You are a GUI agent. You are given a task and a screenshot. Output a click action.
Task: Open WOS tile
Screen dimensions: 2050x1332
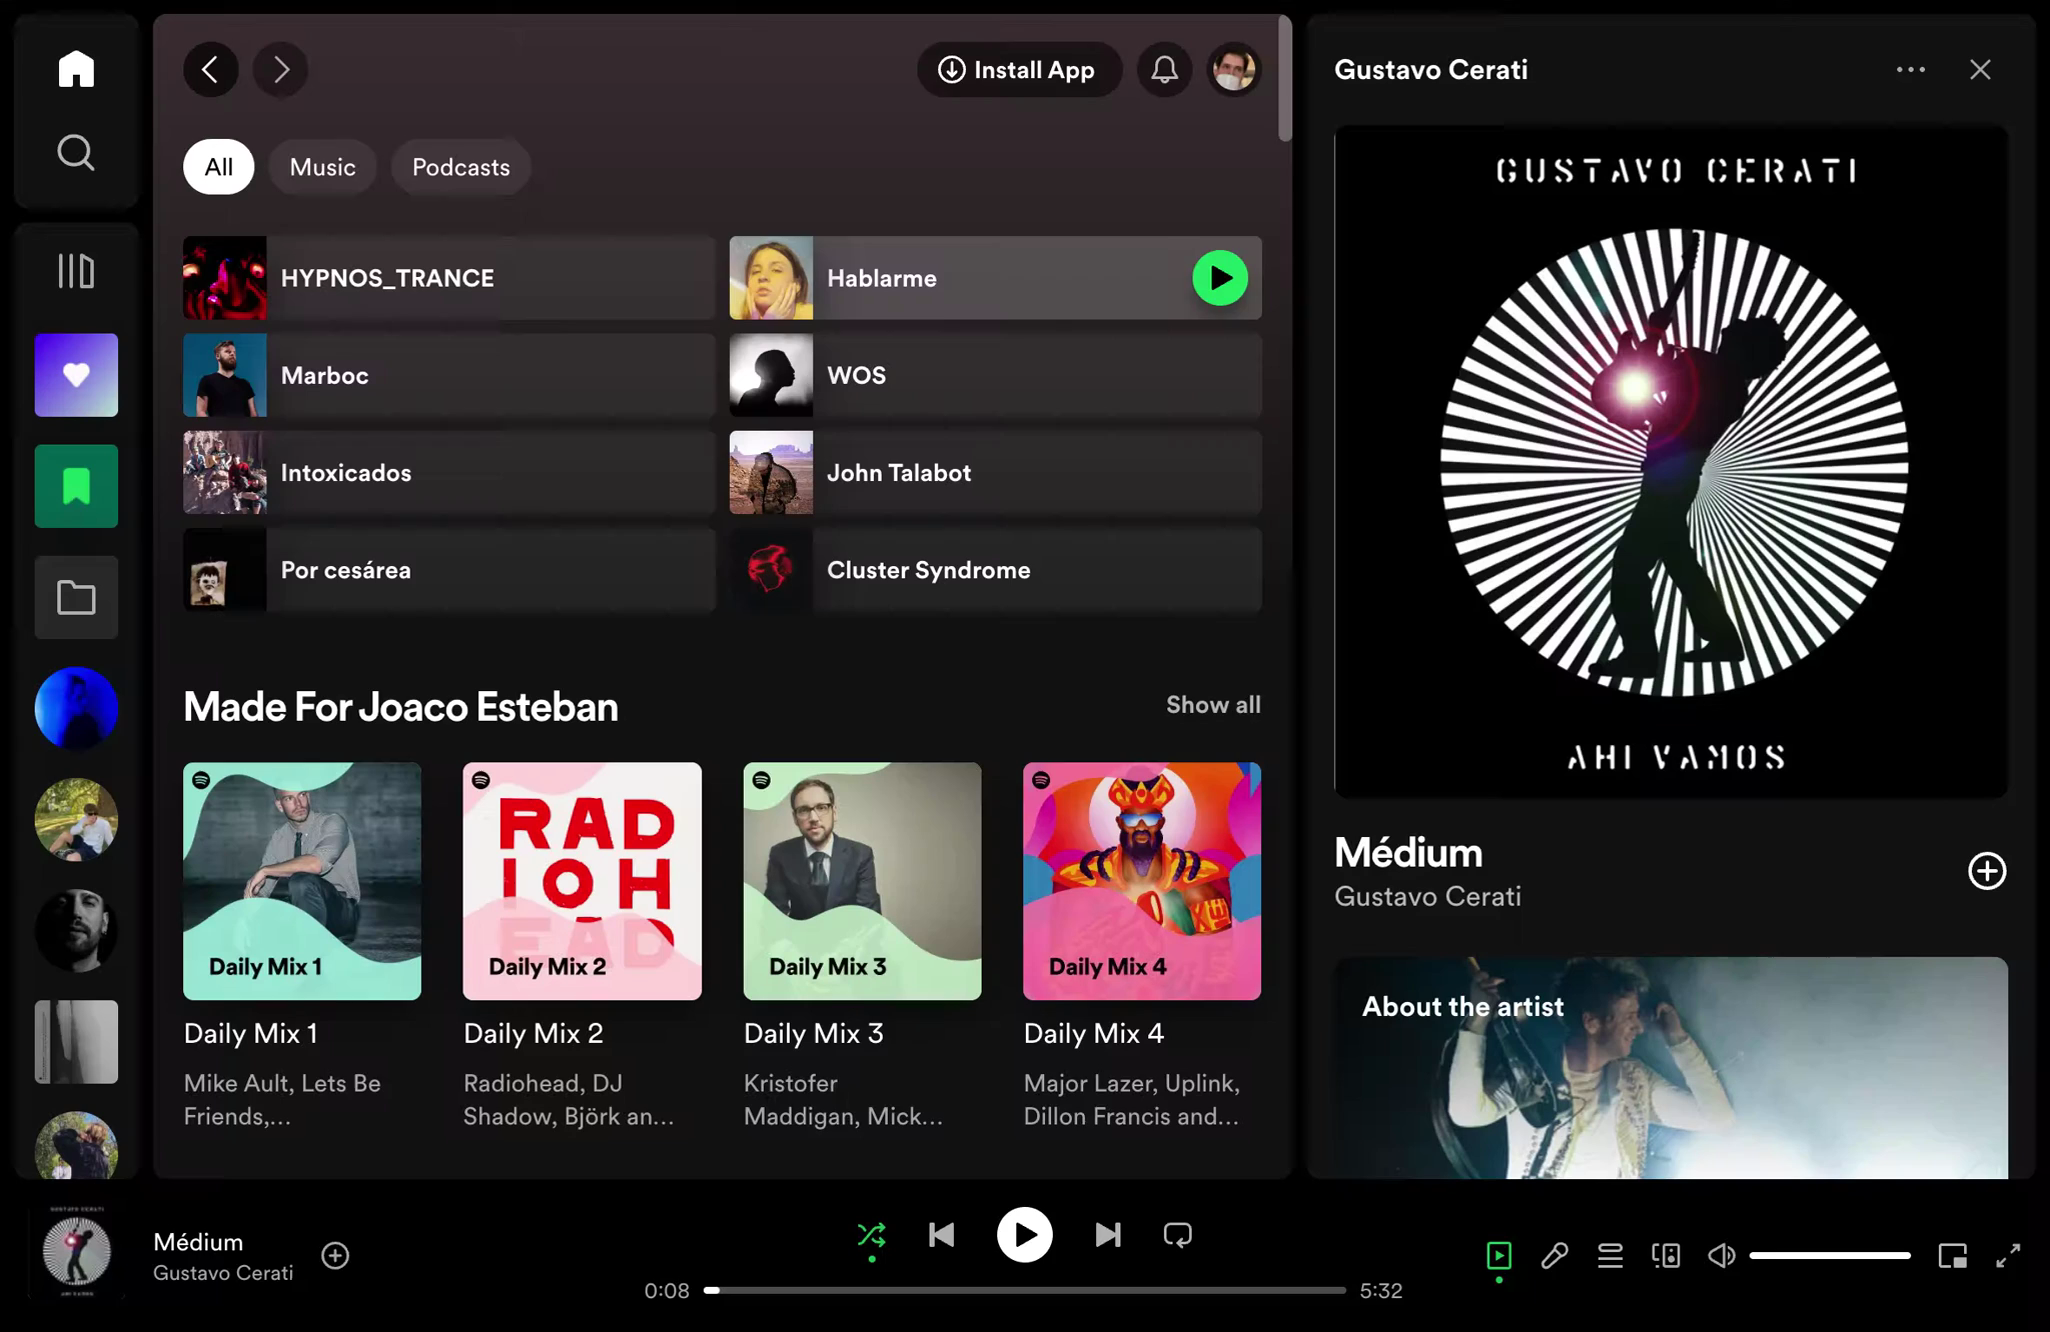[995, 375]
